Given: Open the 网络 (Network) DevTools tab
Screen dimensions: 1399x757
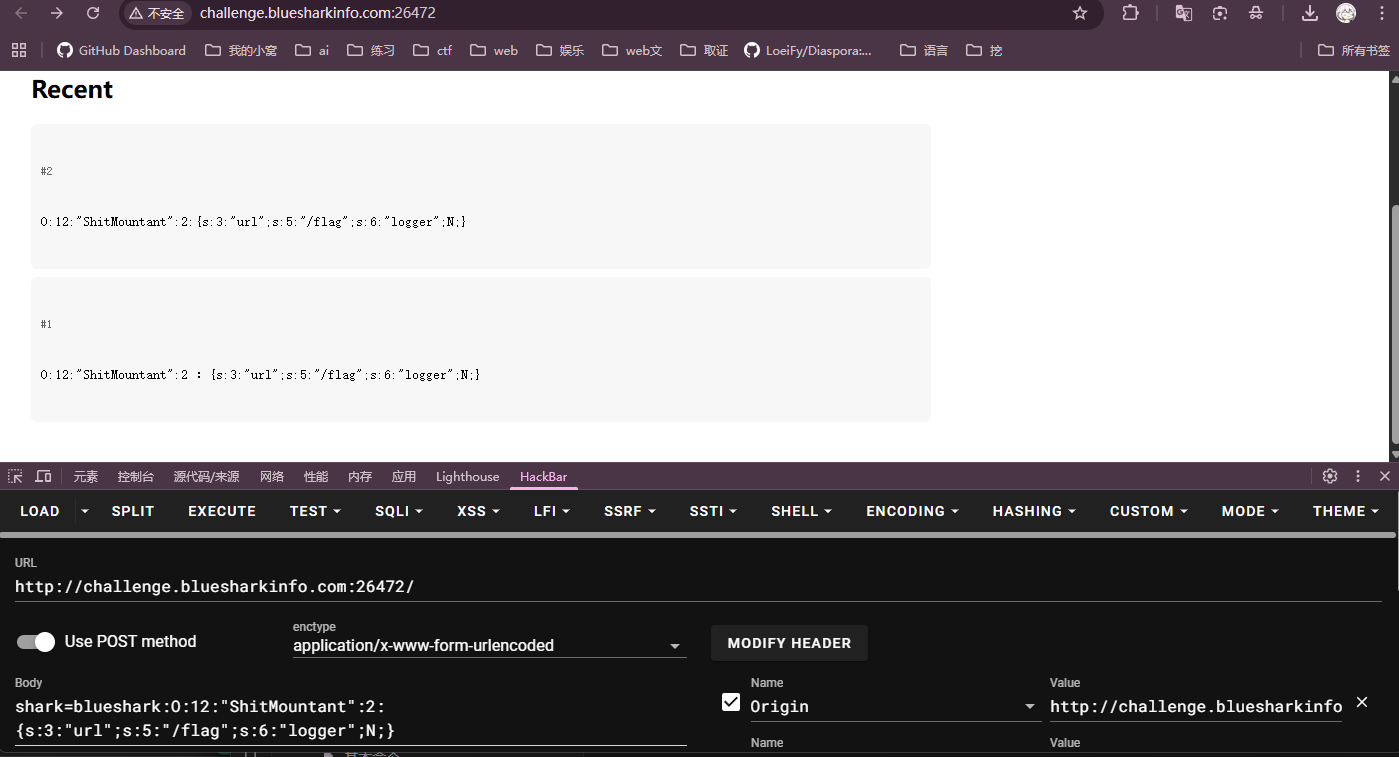Looking at the screenshot, I should click(x=272, y=477).
